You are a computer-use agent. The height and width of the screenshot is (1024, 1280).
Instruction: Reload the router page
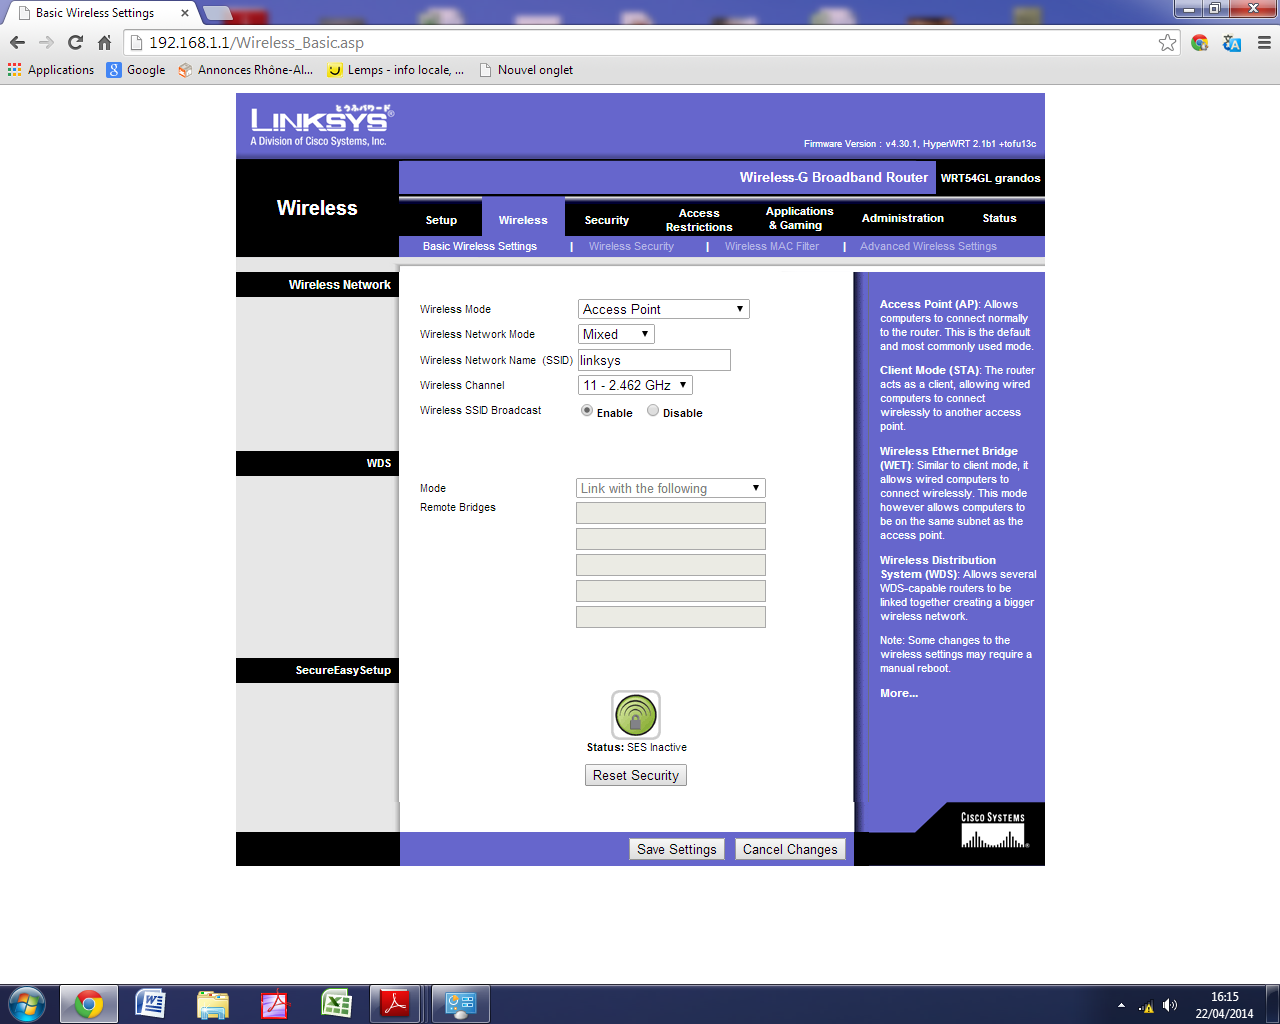[75, 43]
